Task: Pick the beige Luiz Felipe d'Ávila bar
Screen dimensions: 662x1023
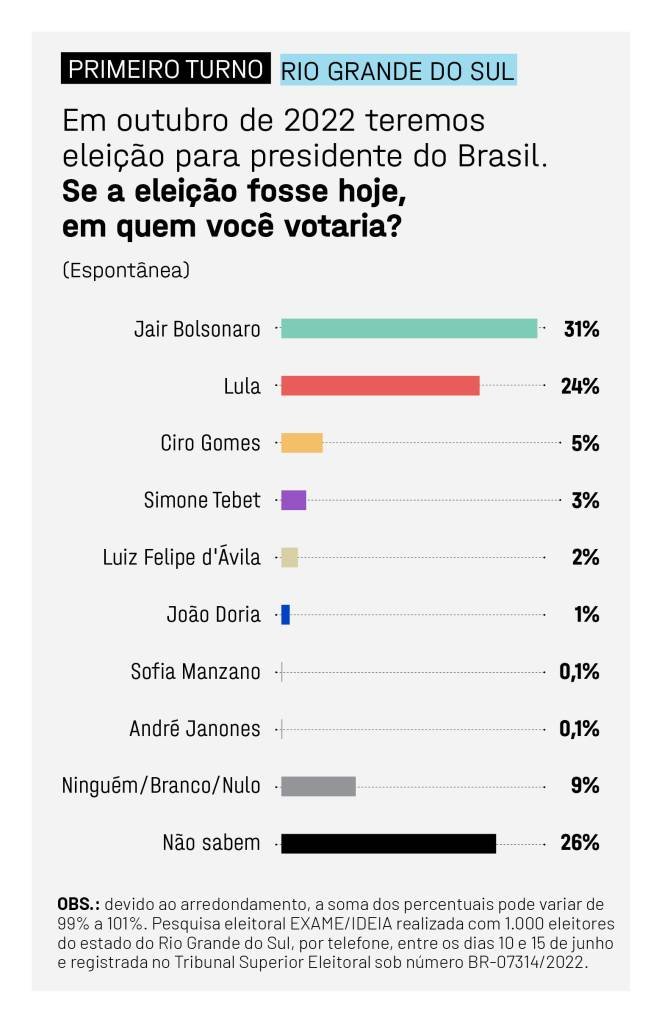Action: coord(290,557)
